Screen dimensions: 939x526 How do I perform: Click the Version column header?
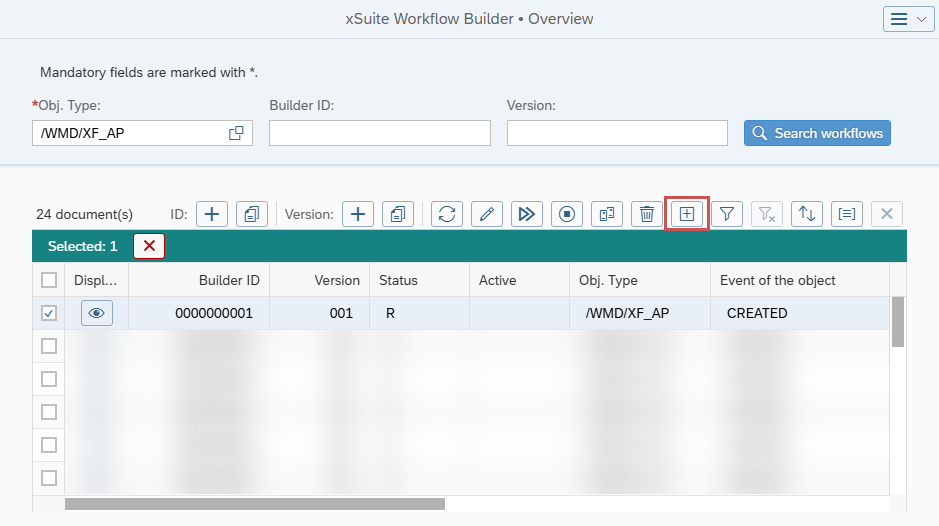320,280
